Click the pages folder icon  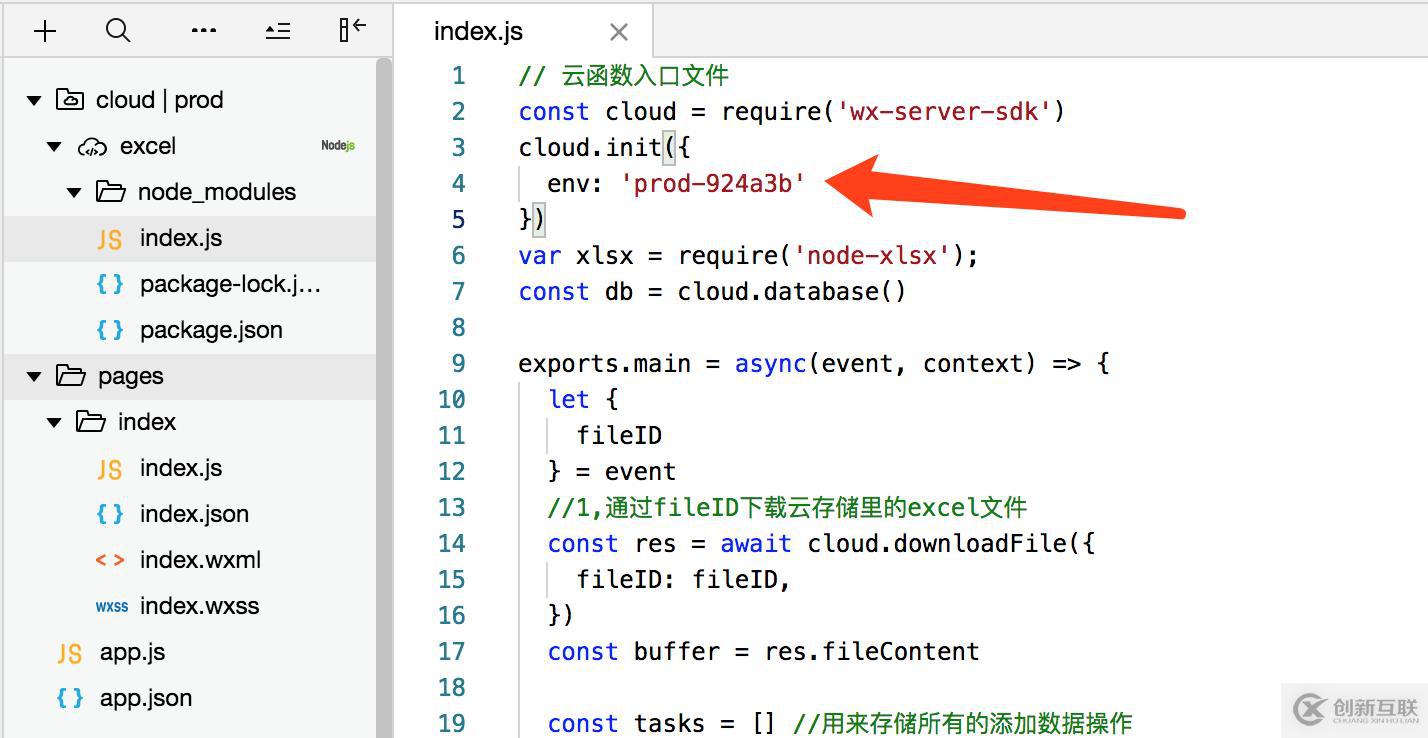[70, 375]
